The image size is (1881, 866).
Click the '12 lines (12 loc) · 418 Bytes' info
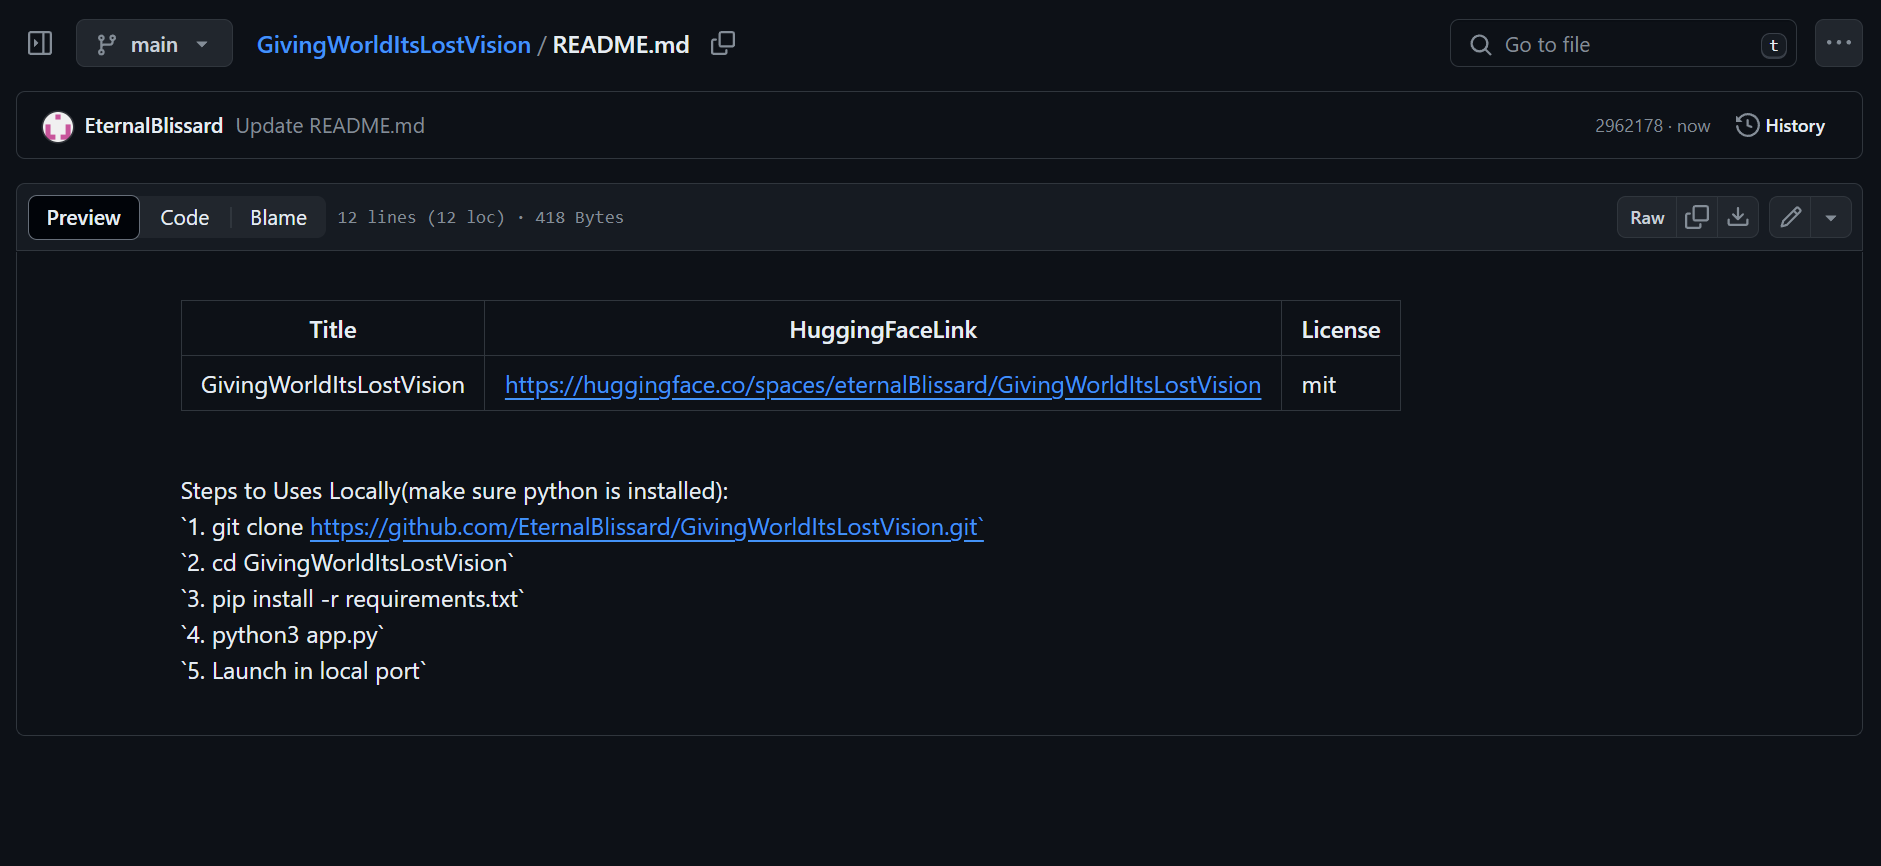pos(481,217)
